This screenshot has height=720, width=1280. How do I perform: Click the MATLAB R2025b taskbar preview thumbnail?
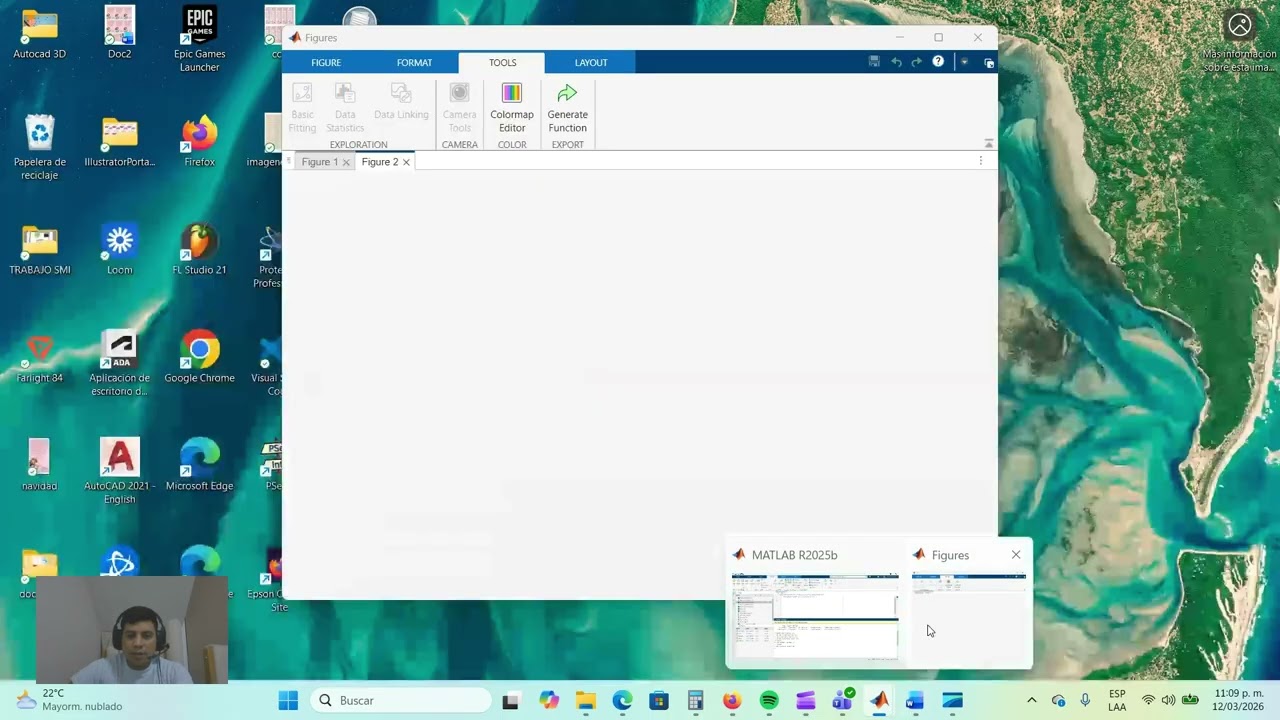point(815,616)
